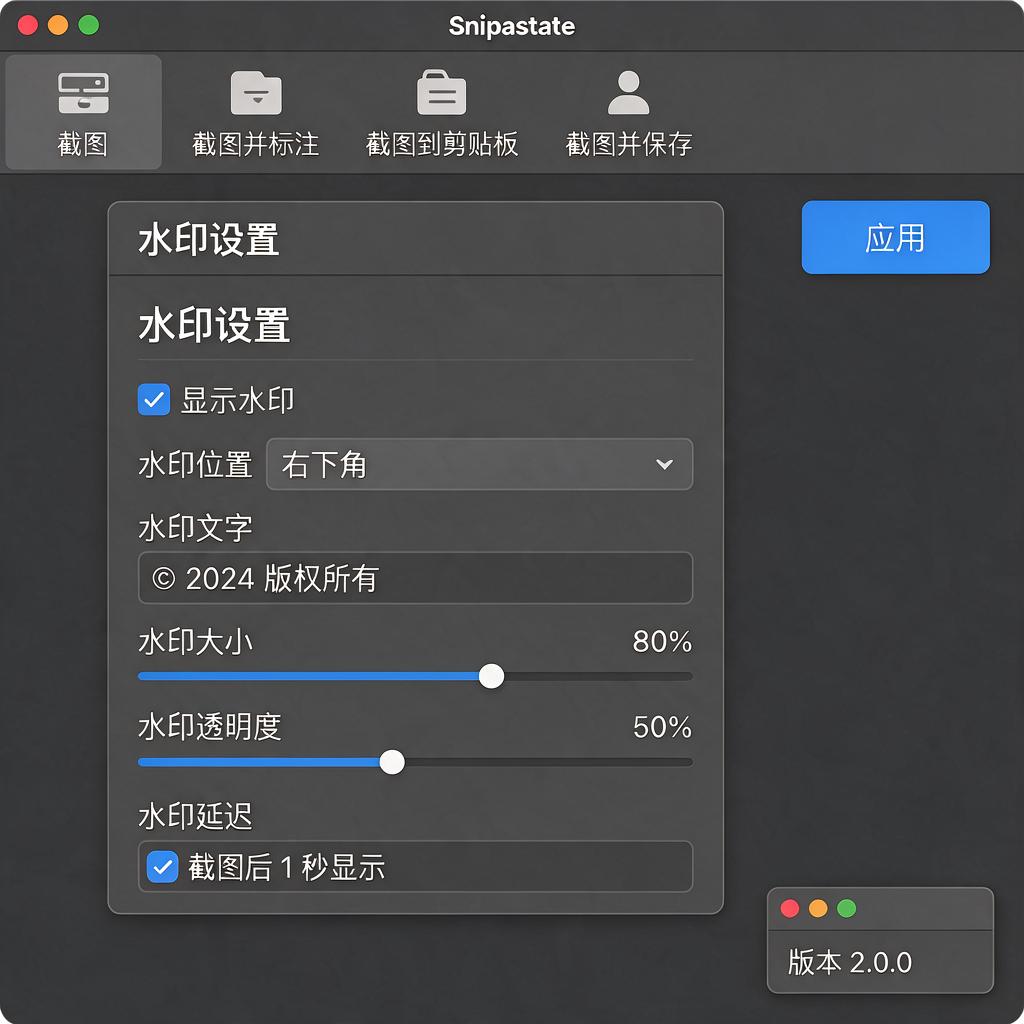Image resolution: width=1024 pixels, height=1024 pixels.
Task: Maximize the small version window
Action: tap(846, 908)
